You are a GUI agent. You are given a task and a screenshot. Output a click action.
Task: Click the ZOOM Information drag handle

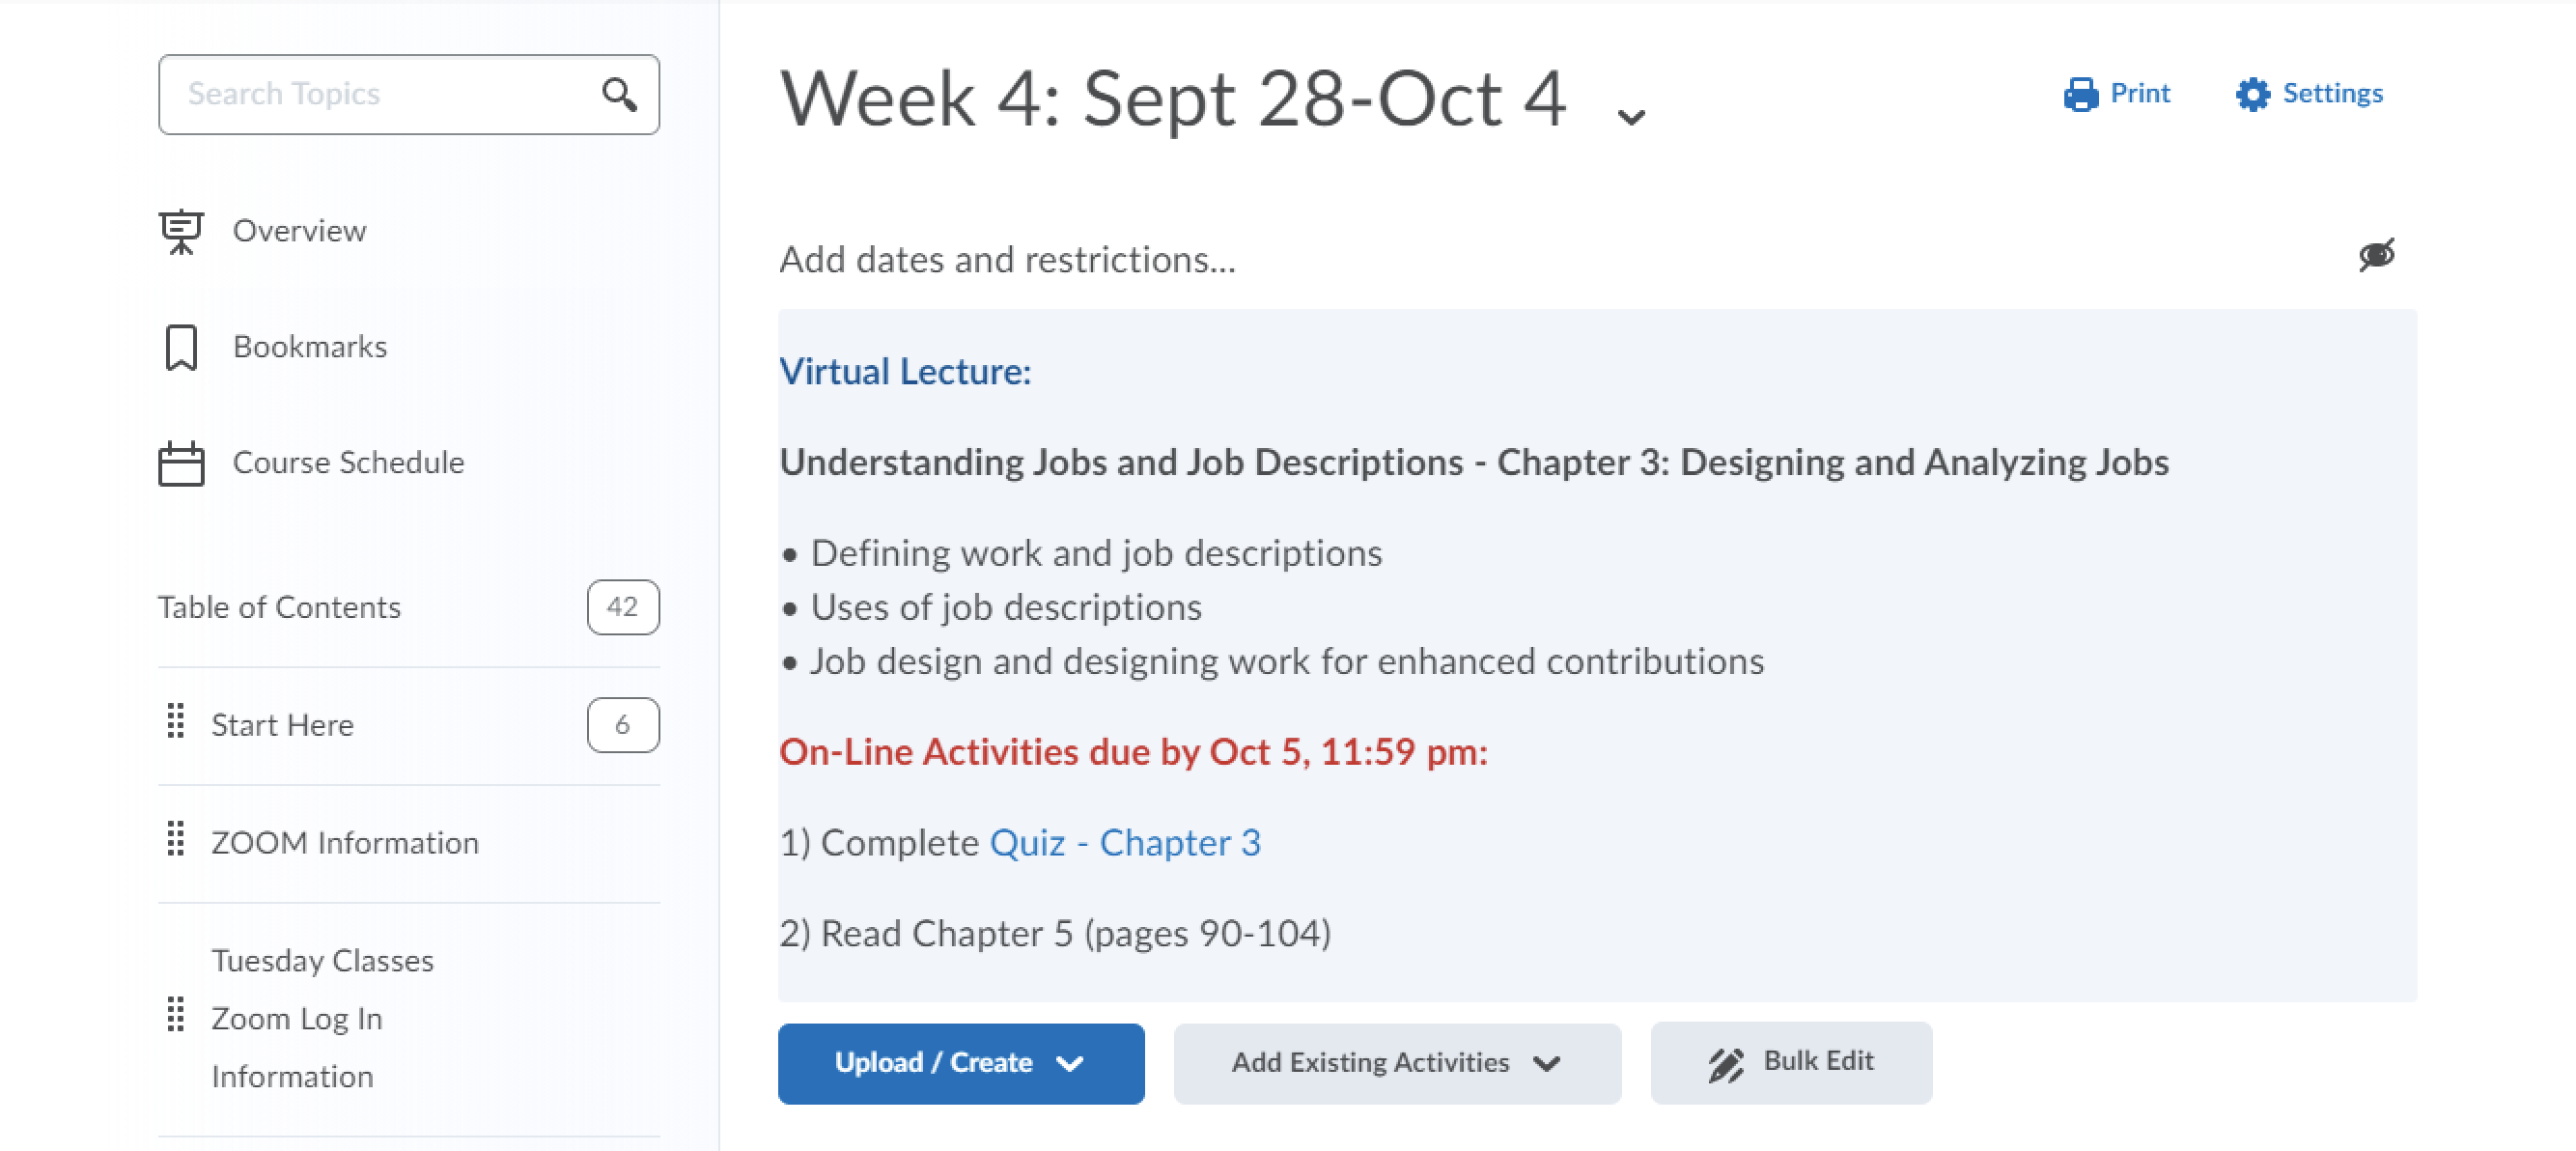pyautogui.click(x=176, y=839)
